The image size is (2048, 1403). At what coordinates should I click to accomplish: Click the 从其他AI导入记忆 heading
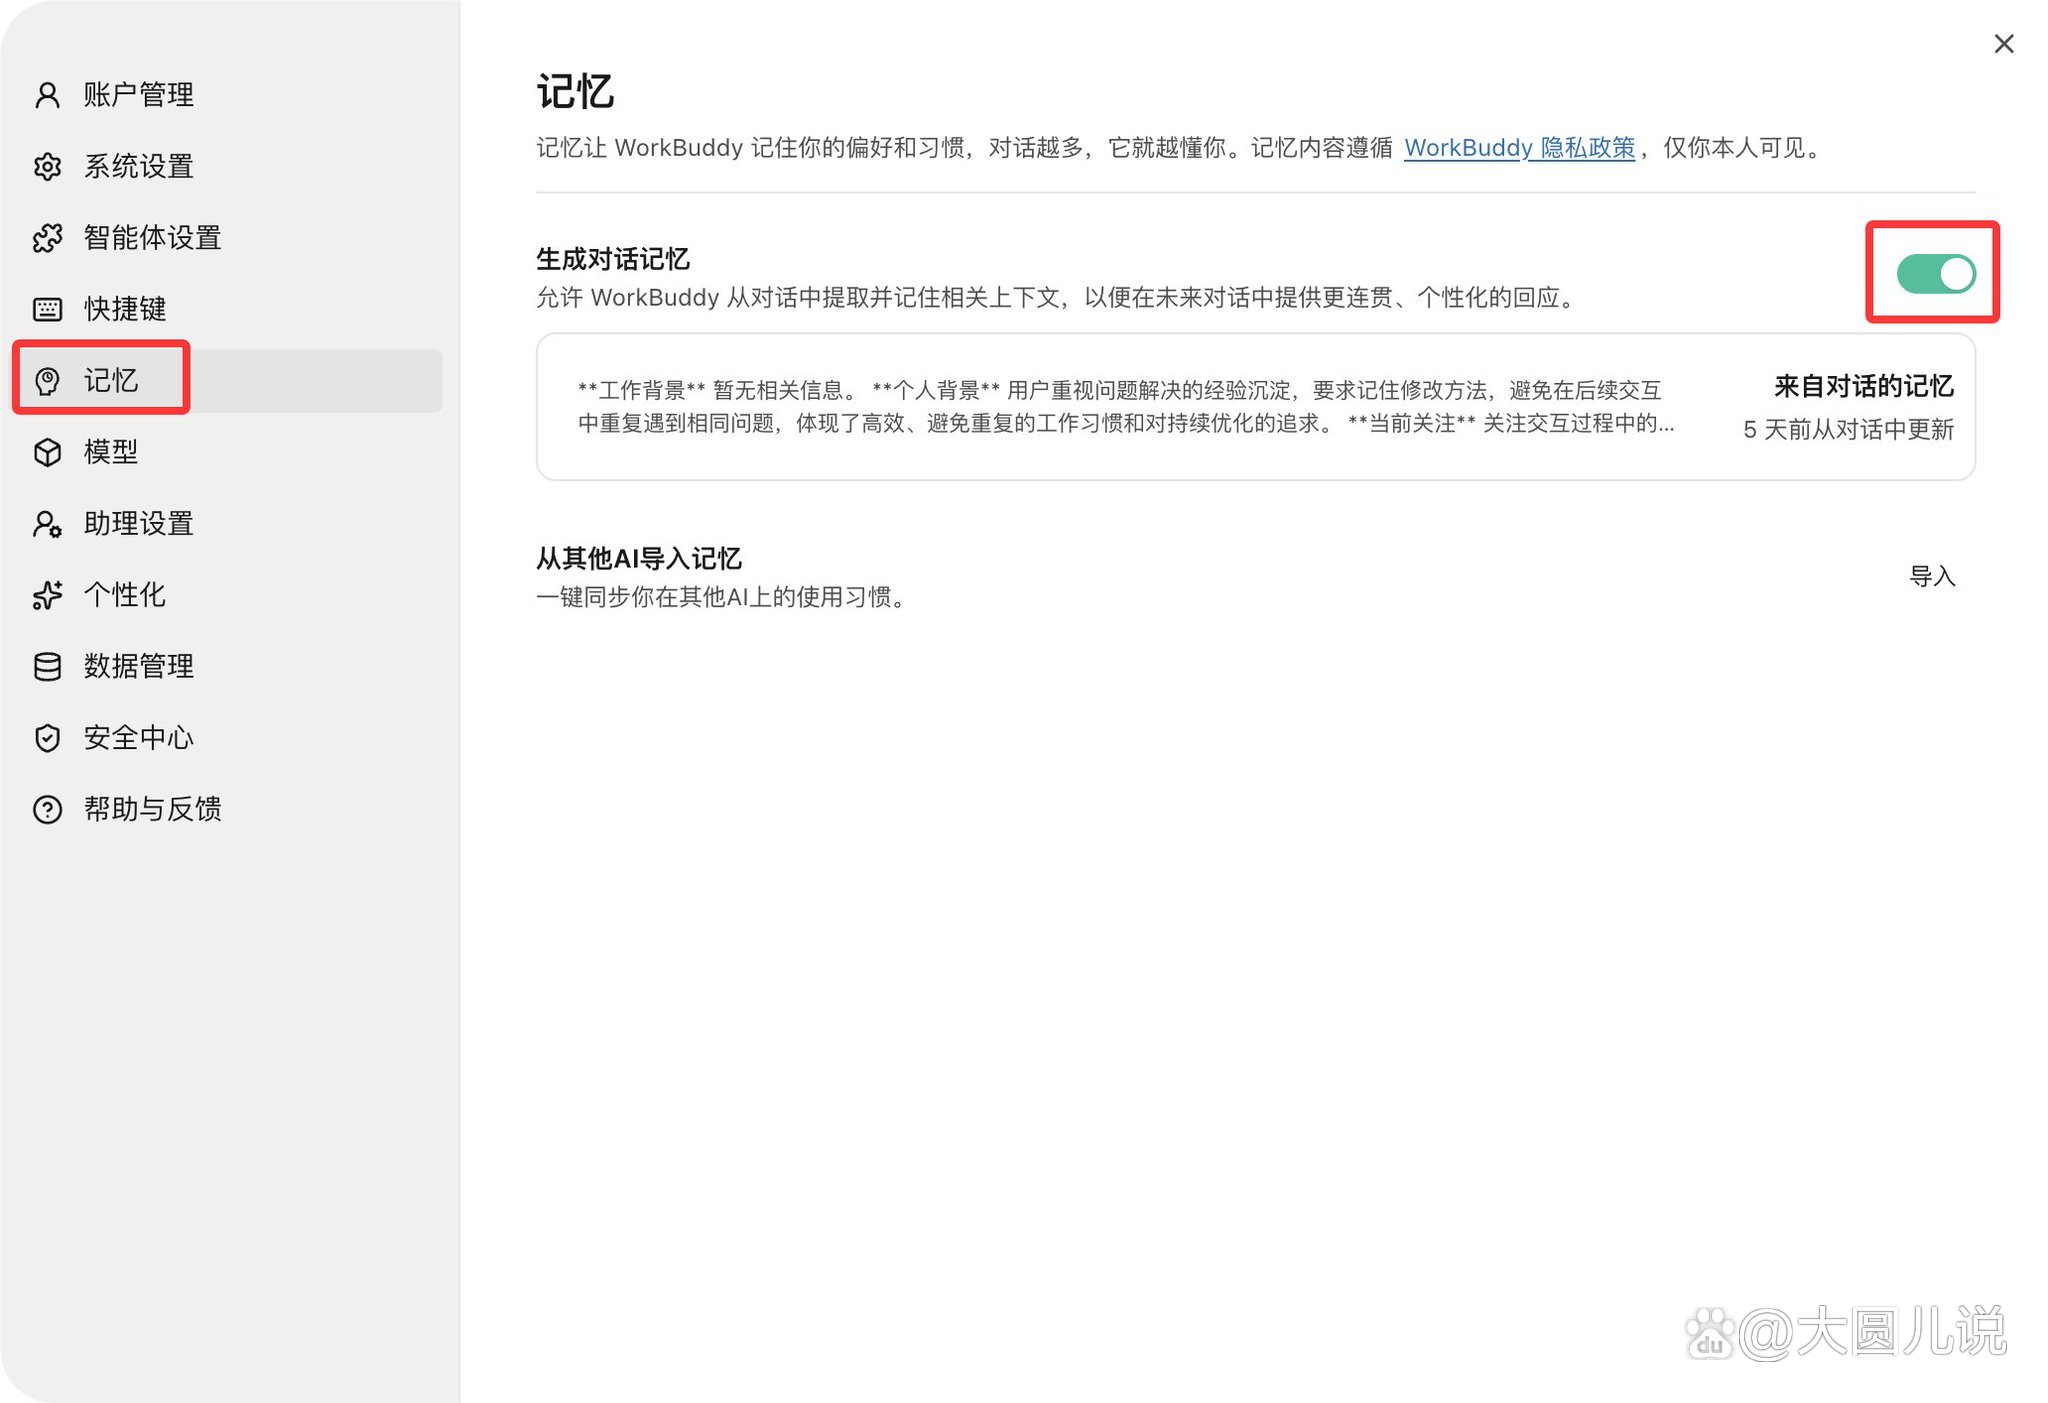coord(639,558)
